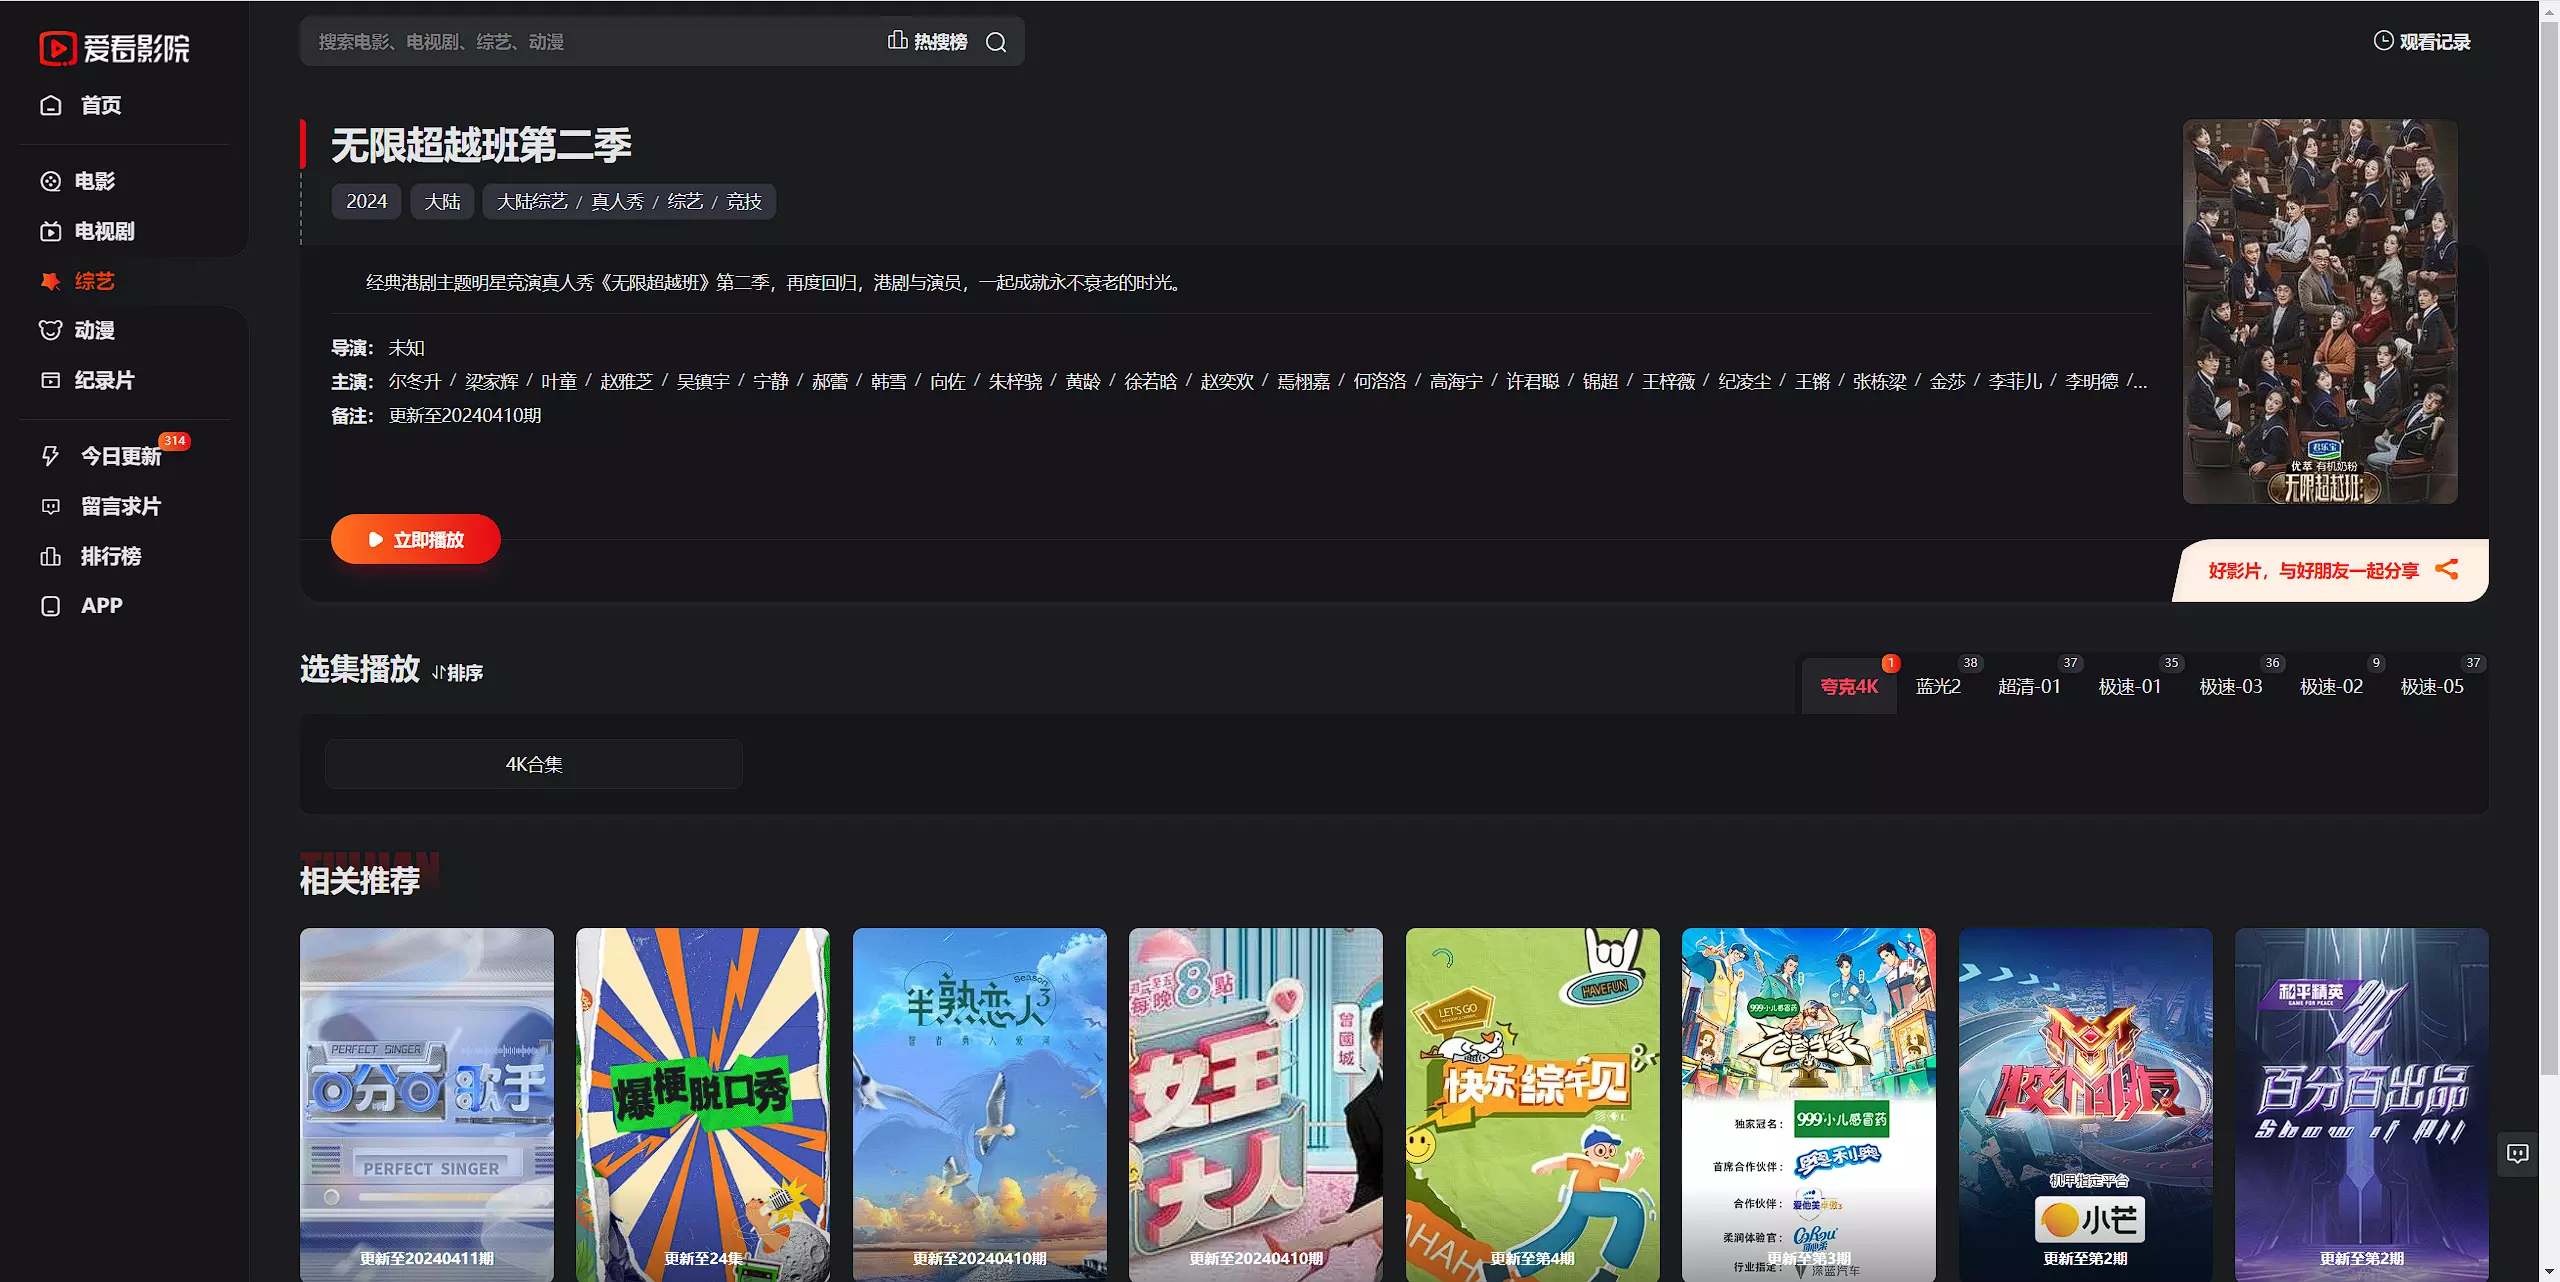Select the 极速-03 source tab
This screenshot has width=2560, height=1282.
tap(2230, 686)
